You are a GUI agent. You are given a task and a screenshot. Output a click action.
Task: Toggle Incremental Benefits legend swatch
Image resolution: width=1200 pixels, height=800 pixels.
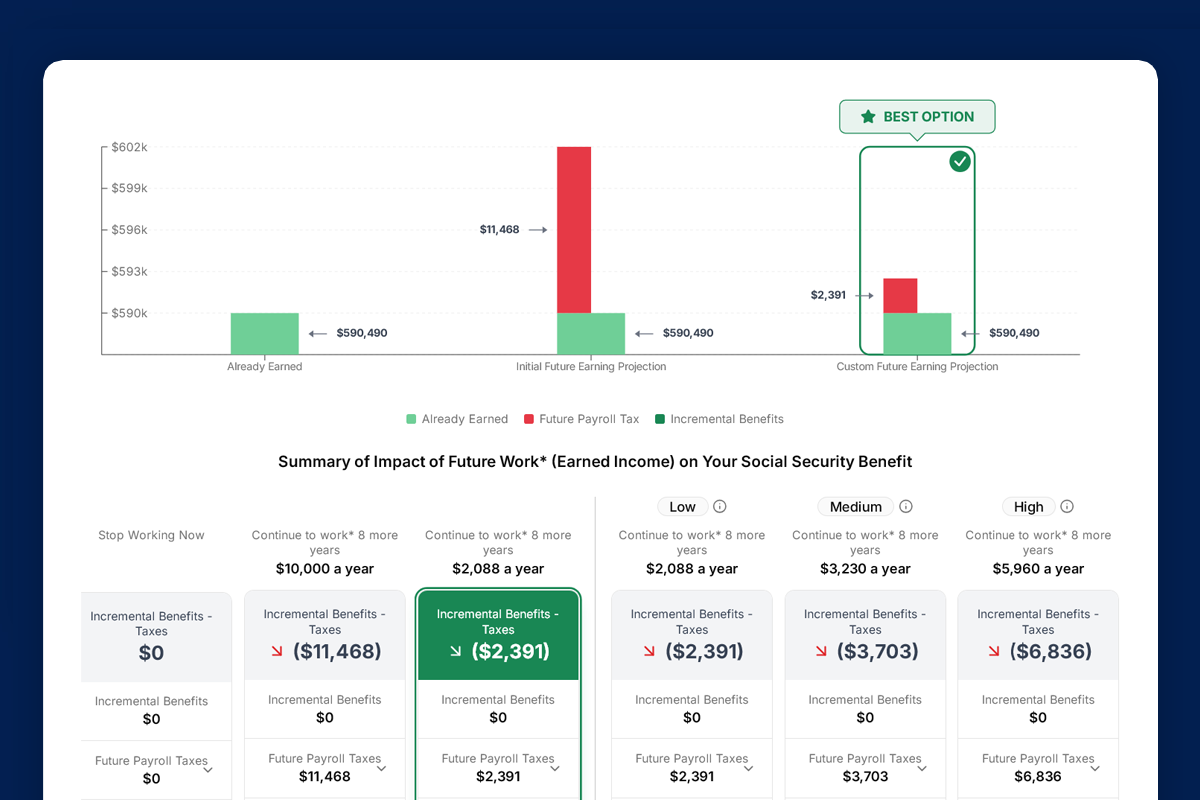(x=660, y=419)
